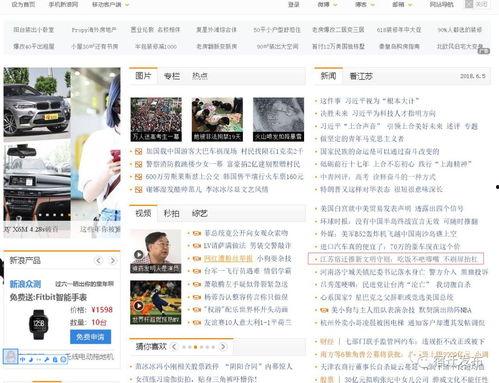The height and width of the screenshot is (383, 499).
Task: Go to next page of 猜你喜欢
Action: pyautogui.click(x=223, y=347)
